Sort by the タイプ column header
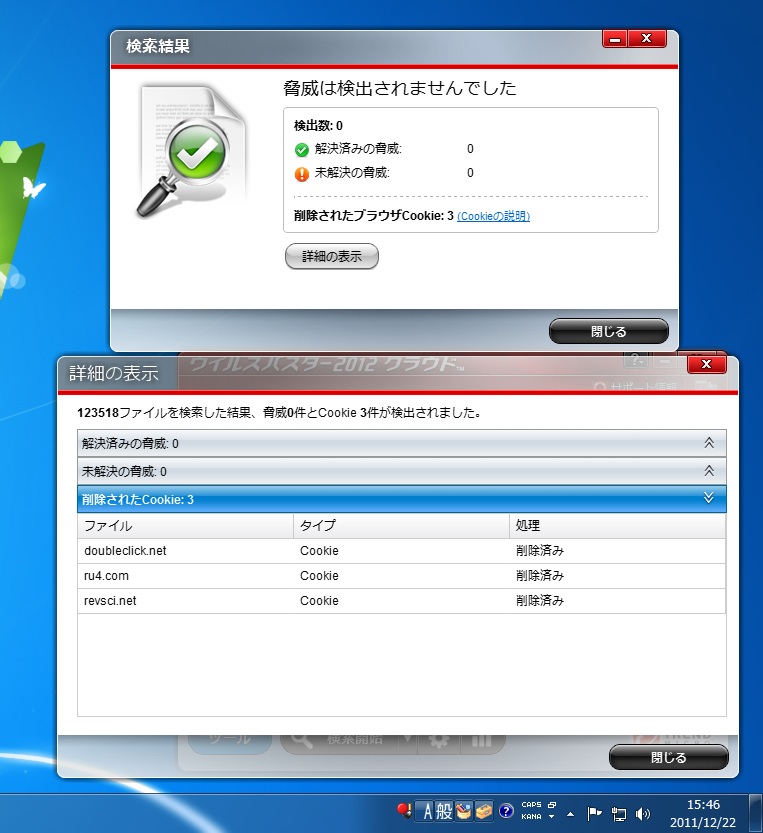763x833 pixels. (x=401, y=526)
